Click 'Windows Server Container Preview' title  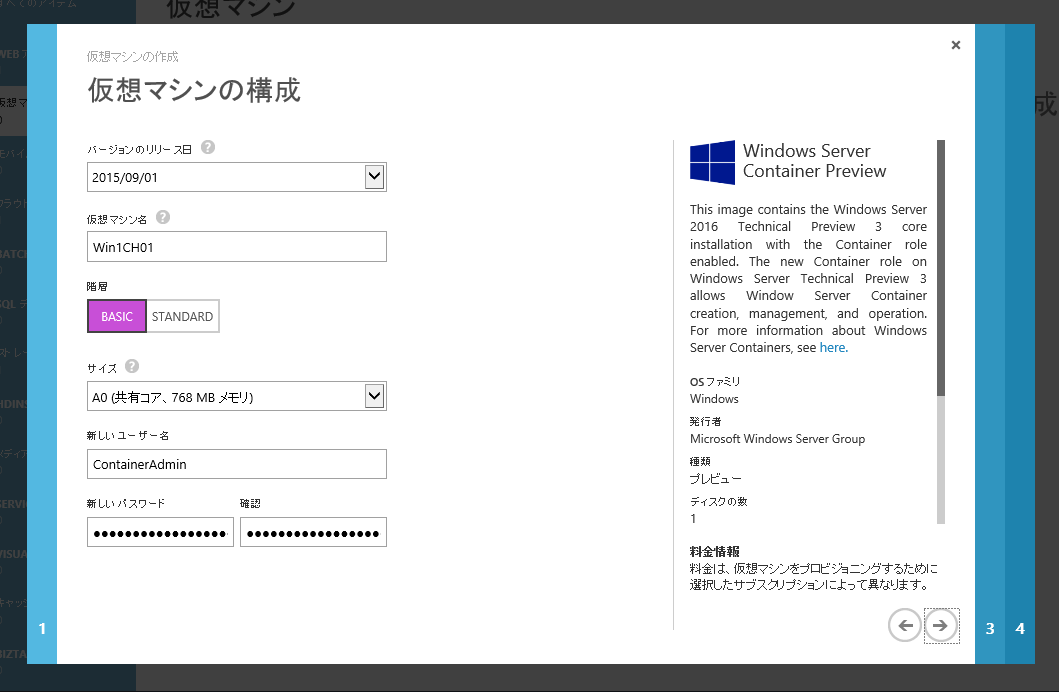point(815,161)
